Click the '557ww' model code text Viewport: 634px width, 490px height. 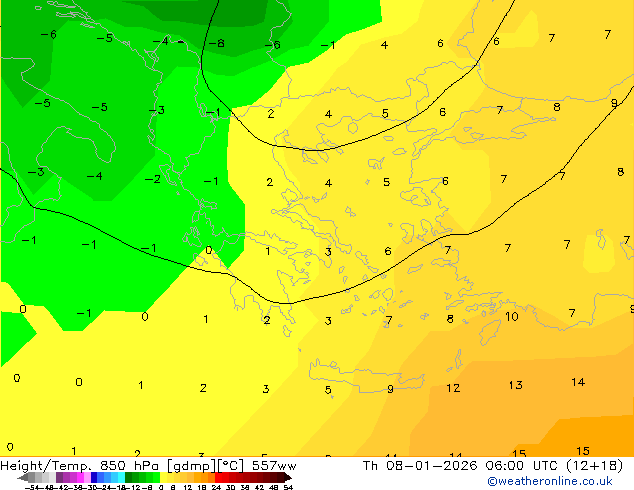click(x=274, y=466)
